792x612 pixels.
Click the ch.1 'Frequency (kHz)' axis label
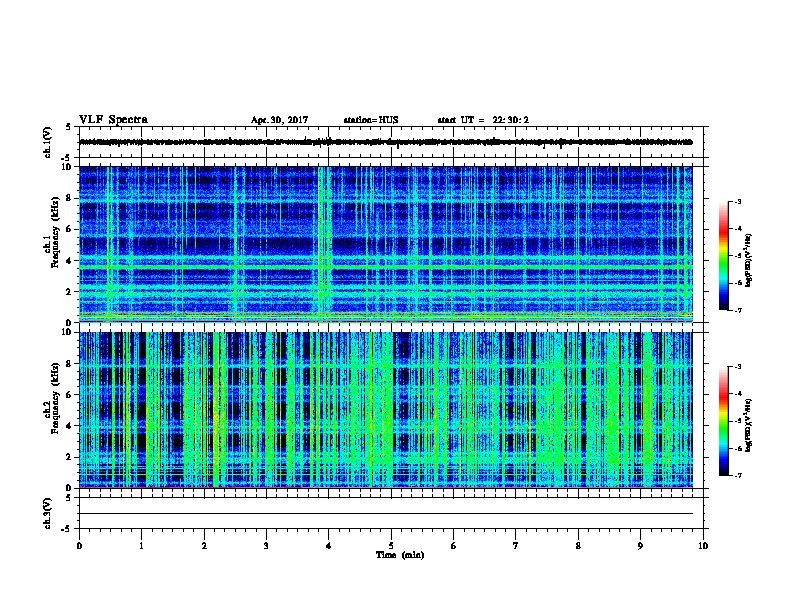pos(55,233)
